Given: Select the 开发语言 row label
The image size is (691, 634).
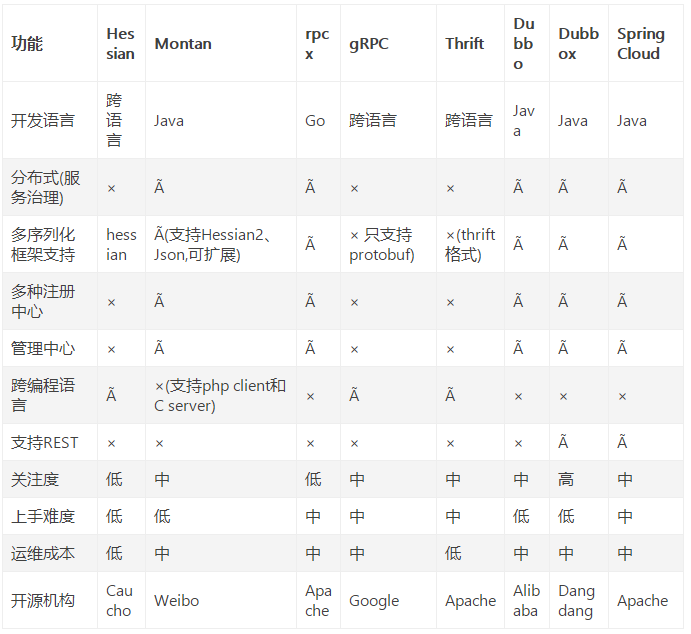Looking at the screenshot, I should [43, 120].
